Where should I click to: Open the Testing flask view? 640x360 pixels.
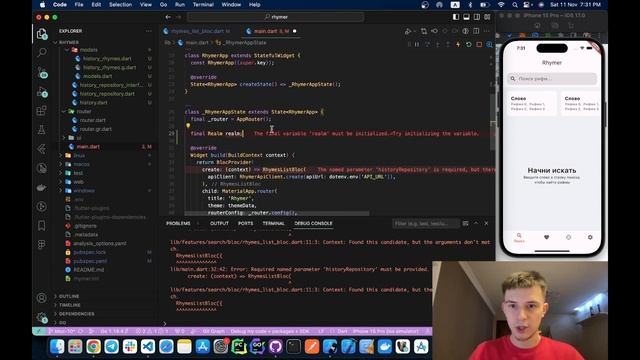coord(42,130)
